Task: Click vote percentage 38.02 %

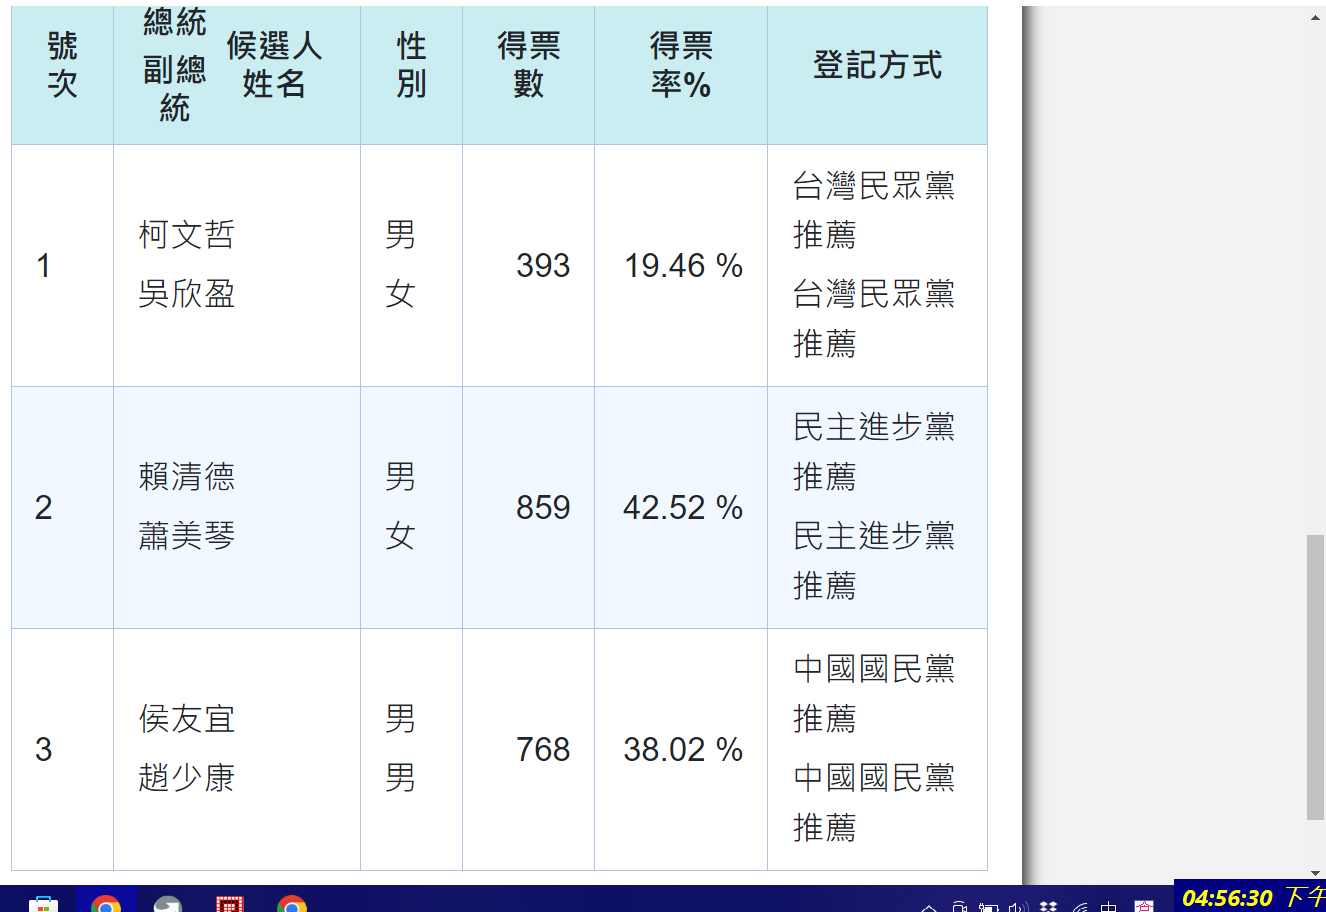Action: pyautogui.click(x=683, y=750)
